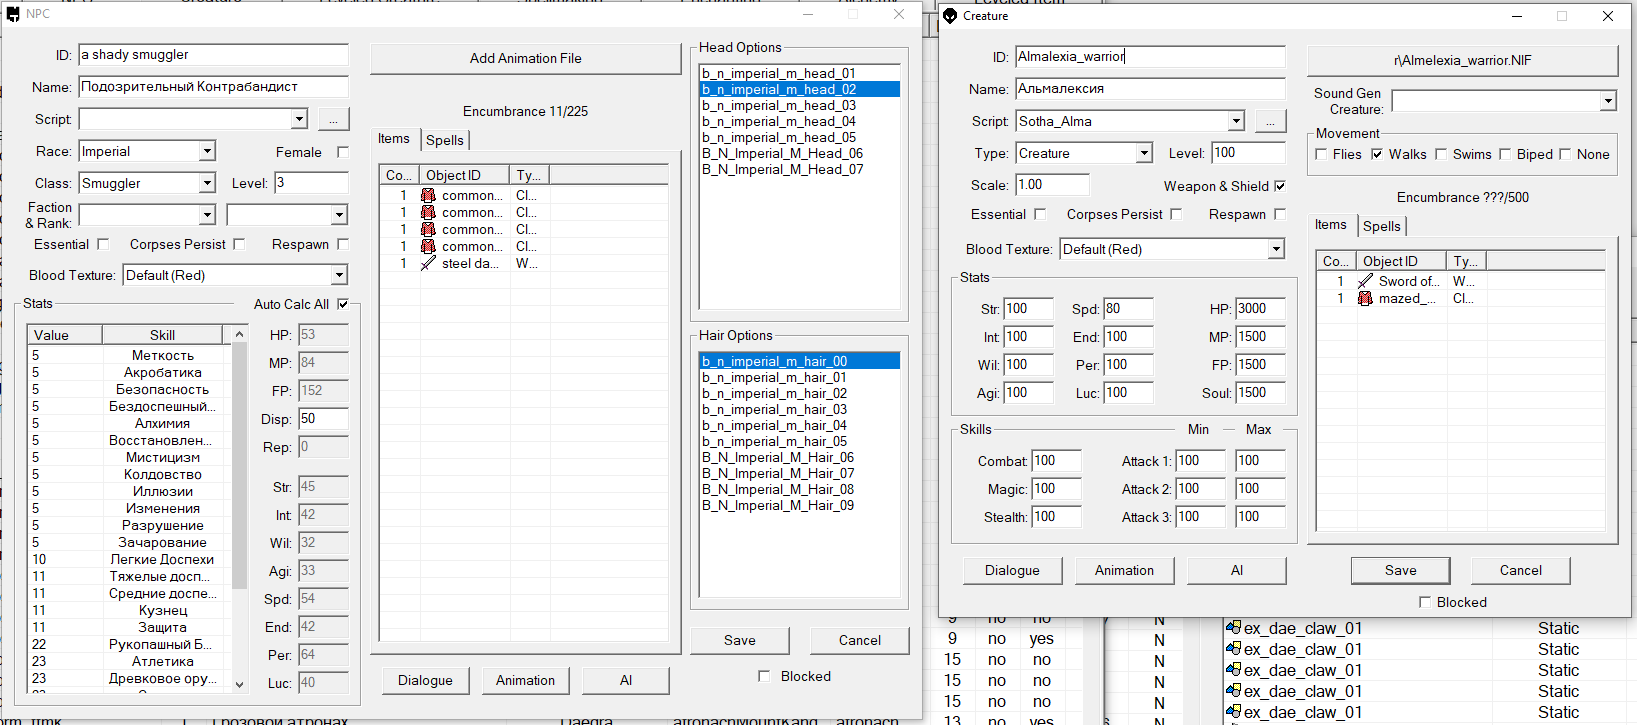1637x725 pixels.
Task: Select B_N_Imperial_M_Hair_09 in Hair Options
Action: 800,505
